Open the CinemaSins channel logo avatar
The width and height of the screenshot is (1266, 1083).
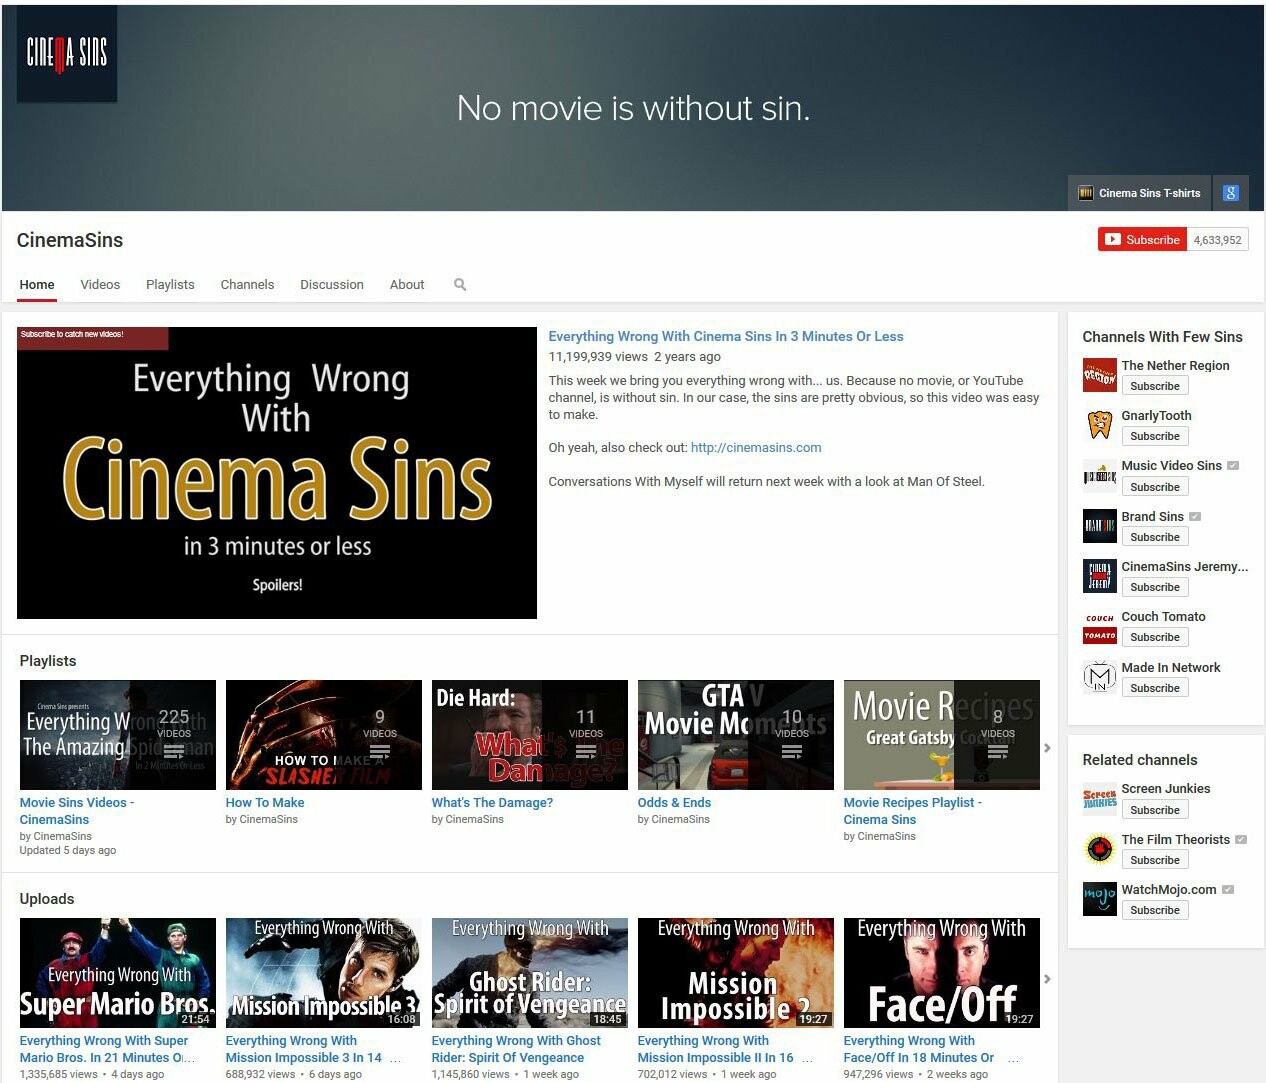click(67, 53)
